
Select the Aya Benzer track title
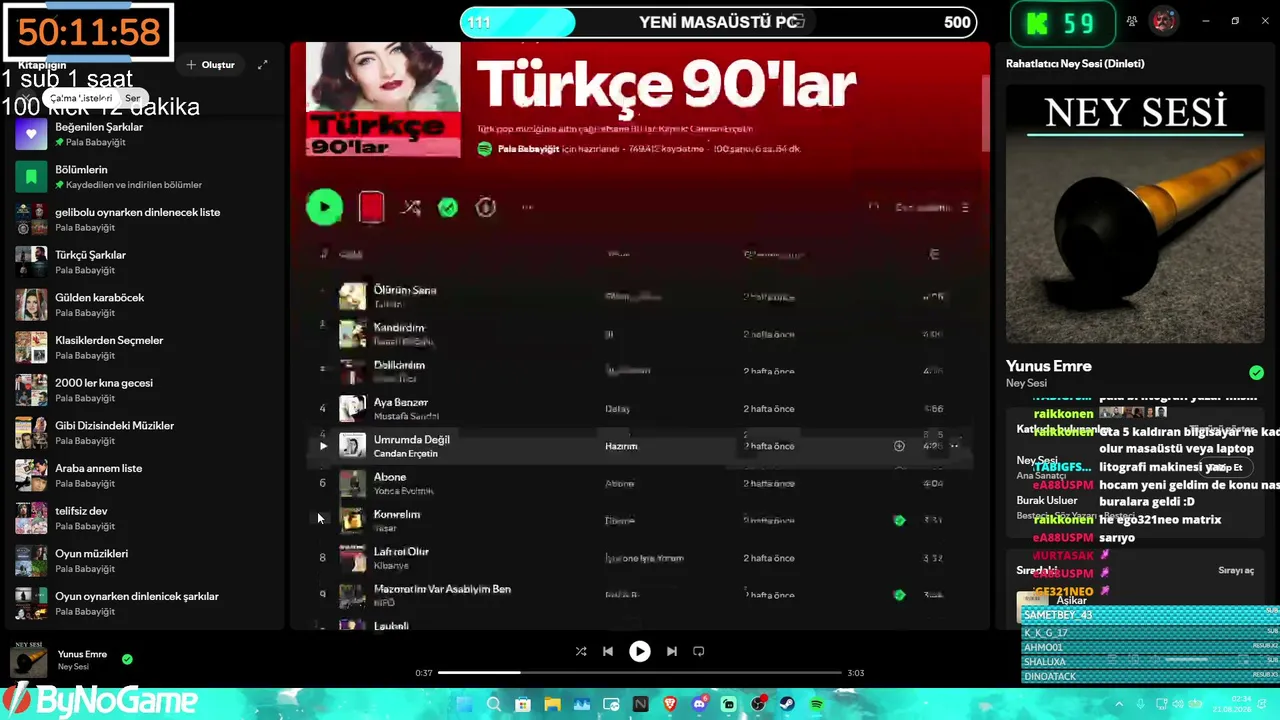(x=401, y=402)
